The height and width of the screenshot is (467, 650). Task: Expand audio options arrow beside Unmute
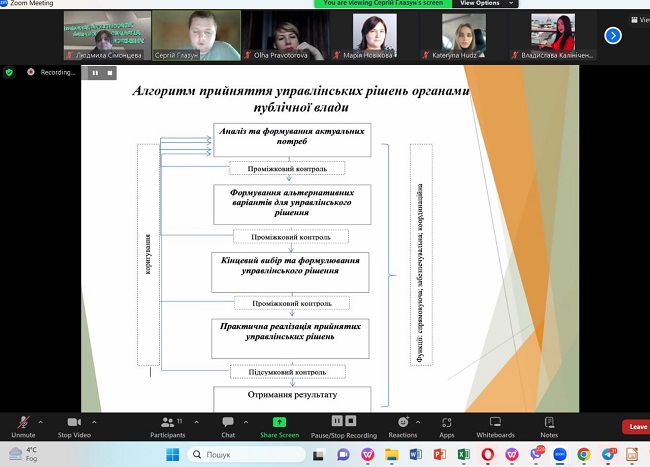[x=41, y=422]
